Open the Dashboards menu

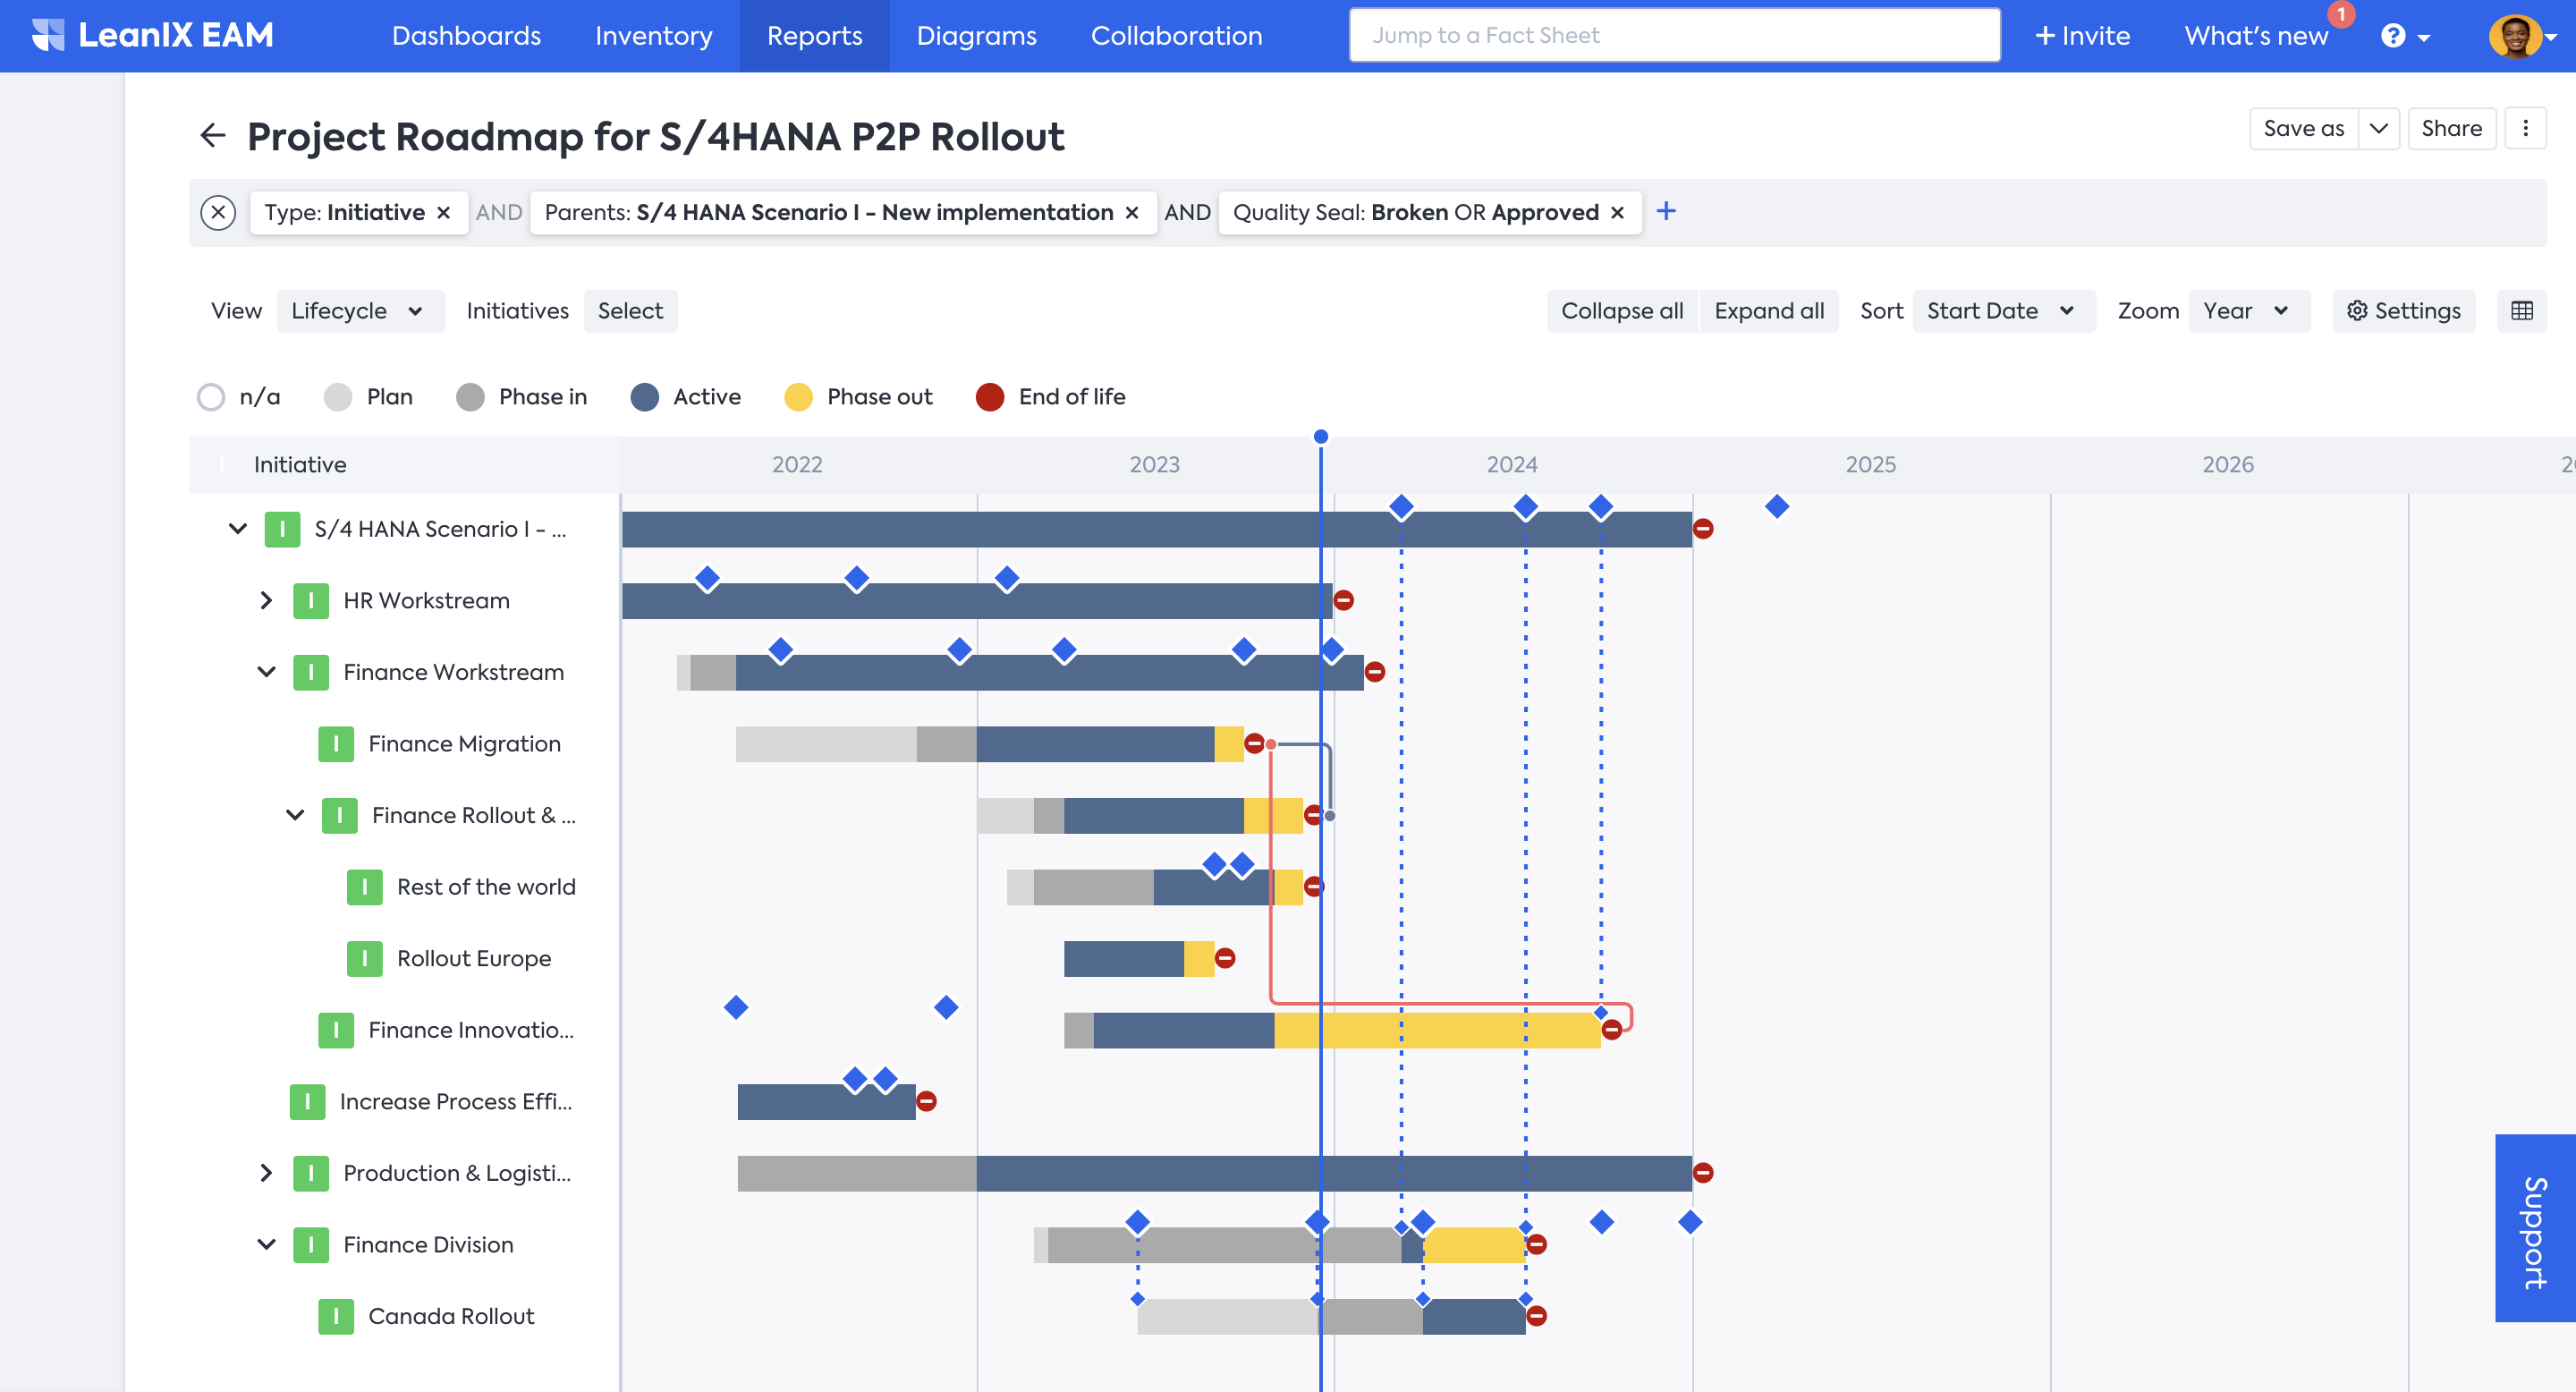click(x=466, y=36)
